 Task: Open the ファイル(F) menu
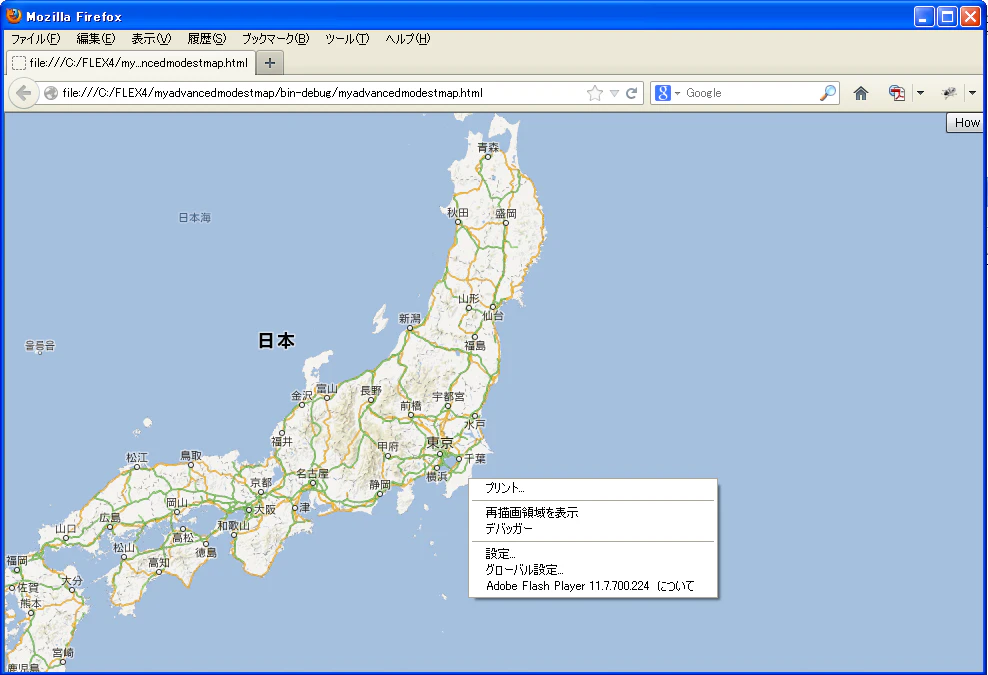click(x=35, y=39)
